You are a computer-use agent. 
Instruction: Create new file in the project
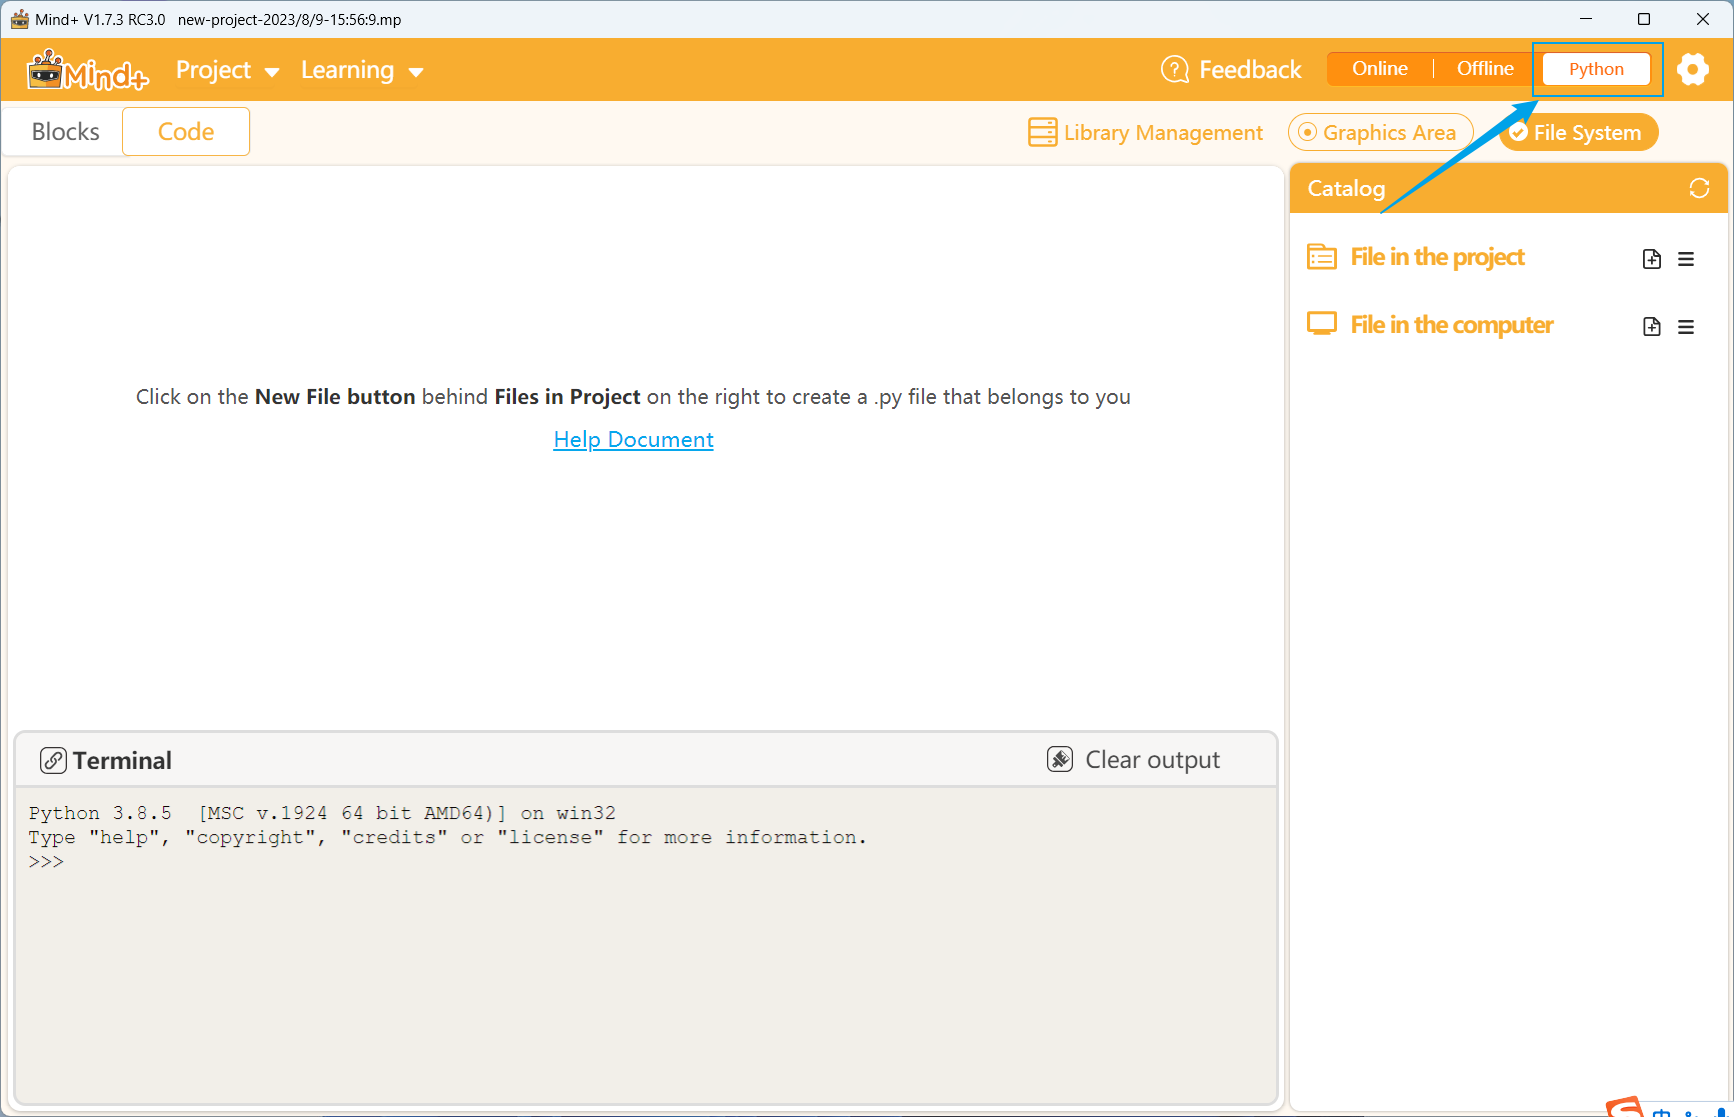point(1651,258)
